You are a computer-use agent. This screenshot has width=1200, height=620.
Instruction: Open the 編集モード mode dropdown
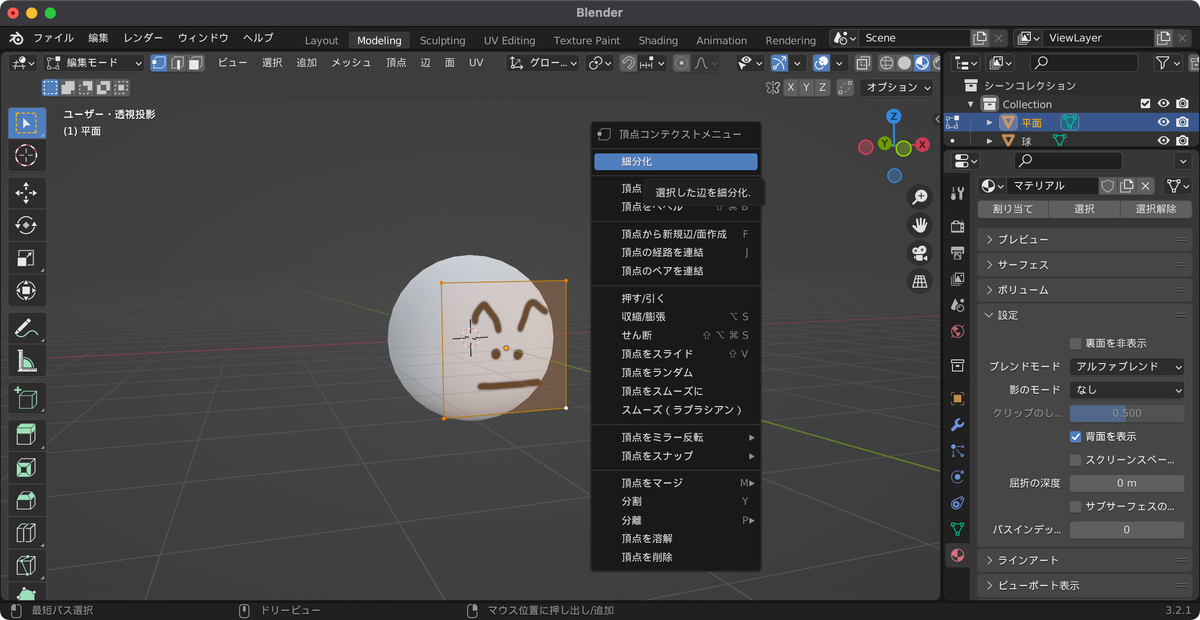[95, 63]
